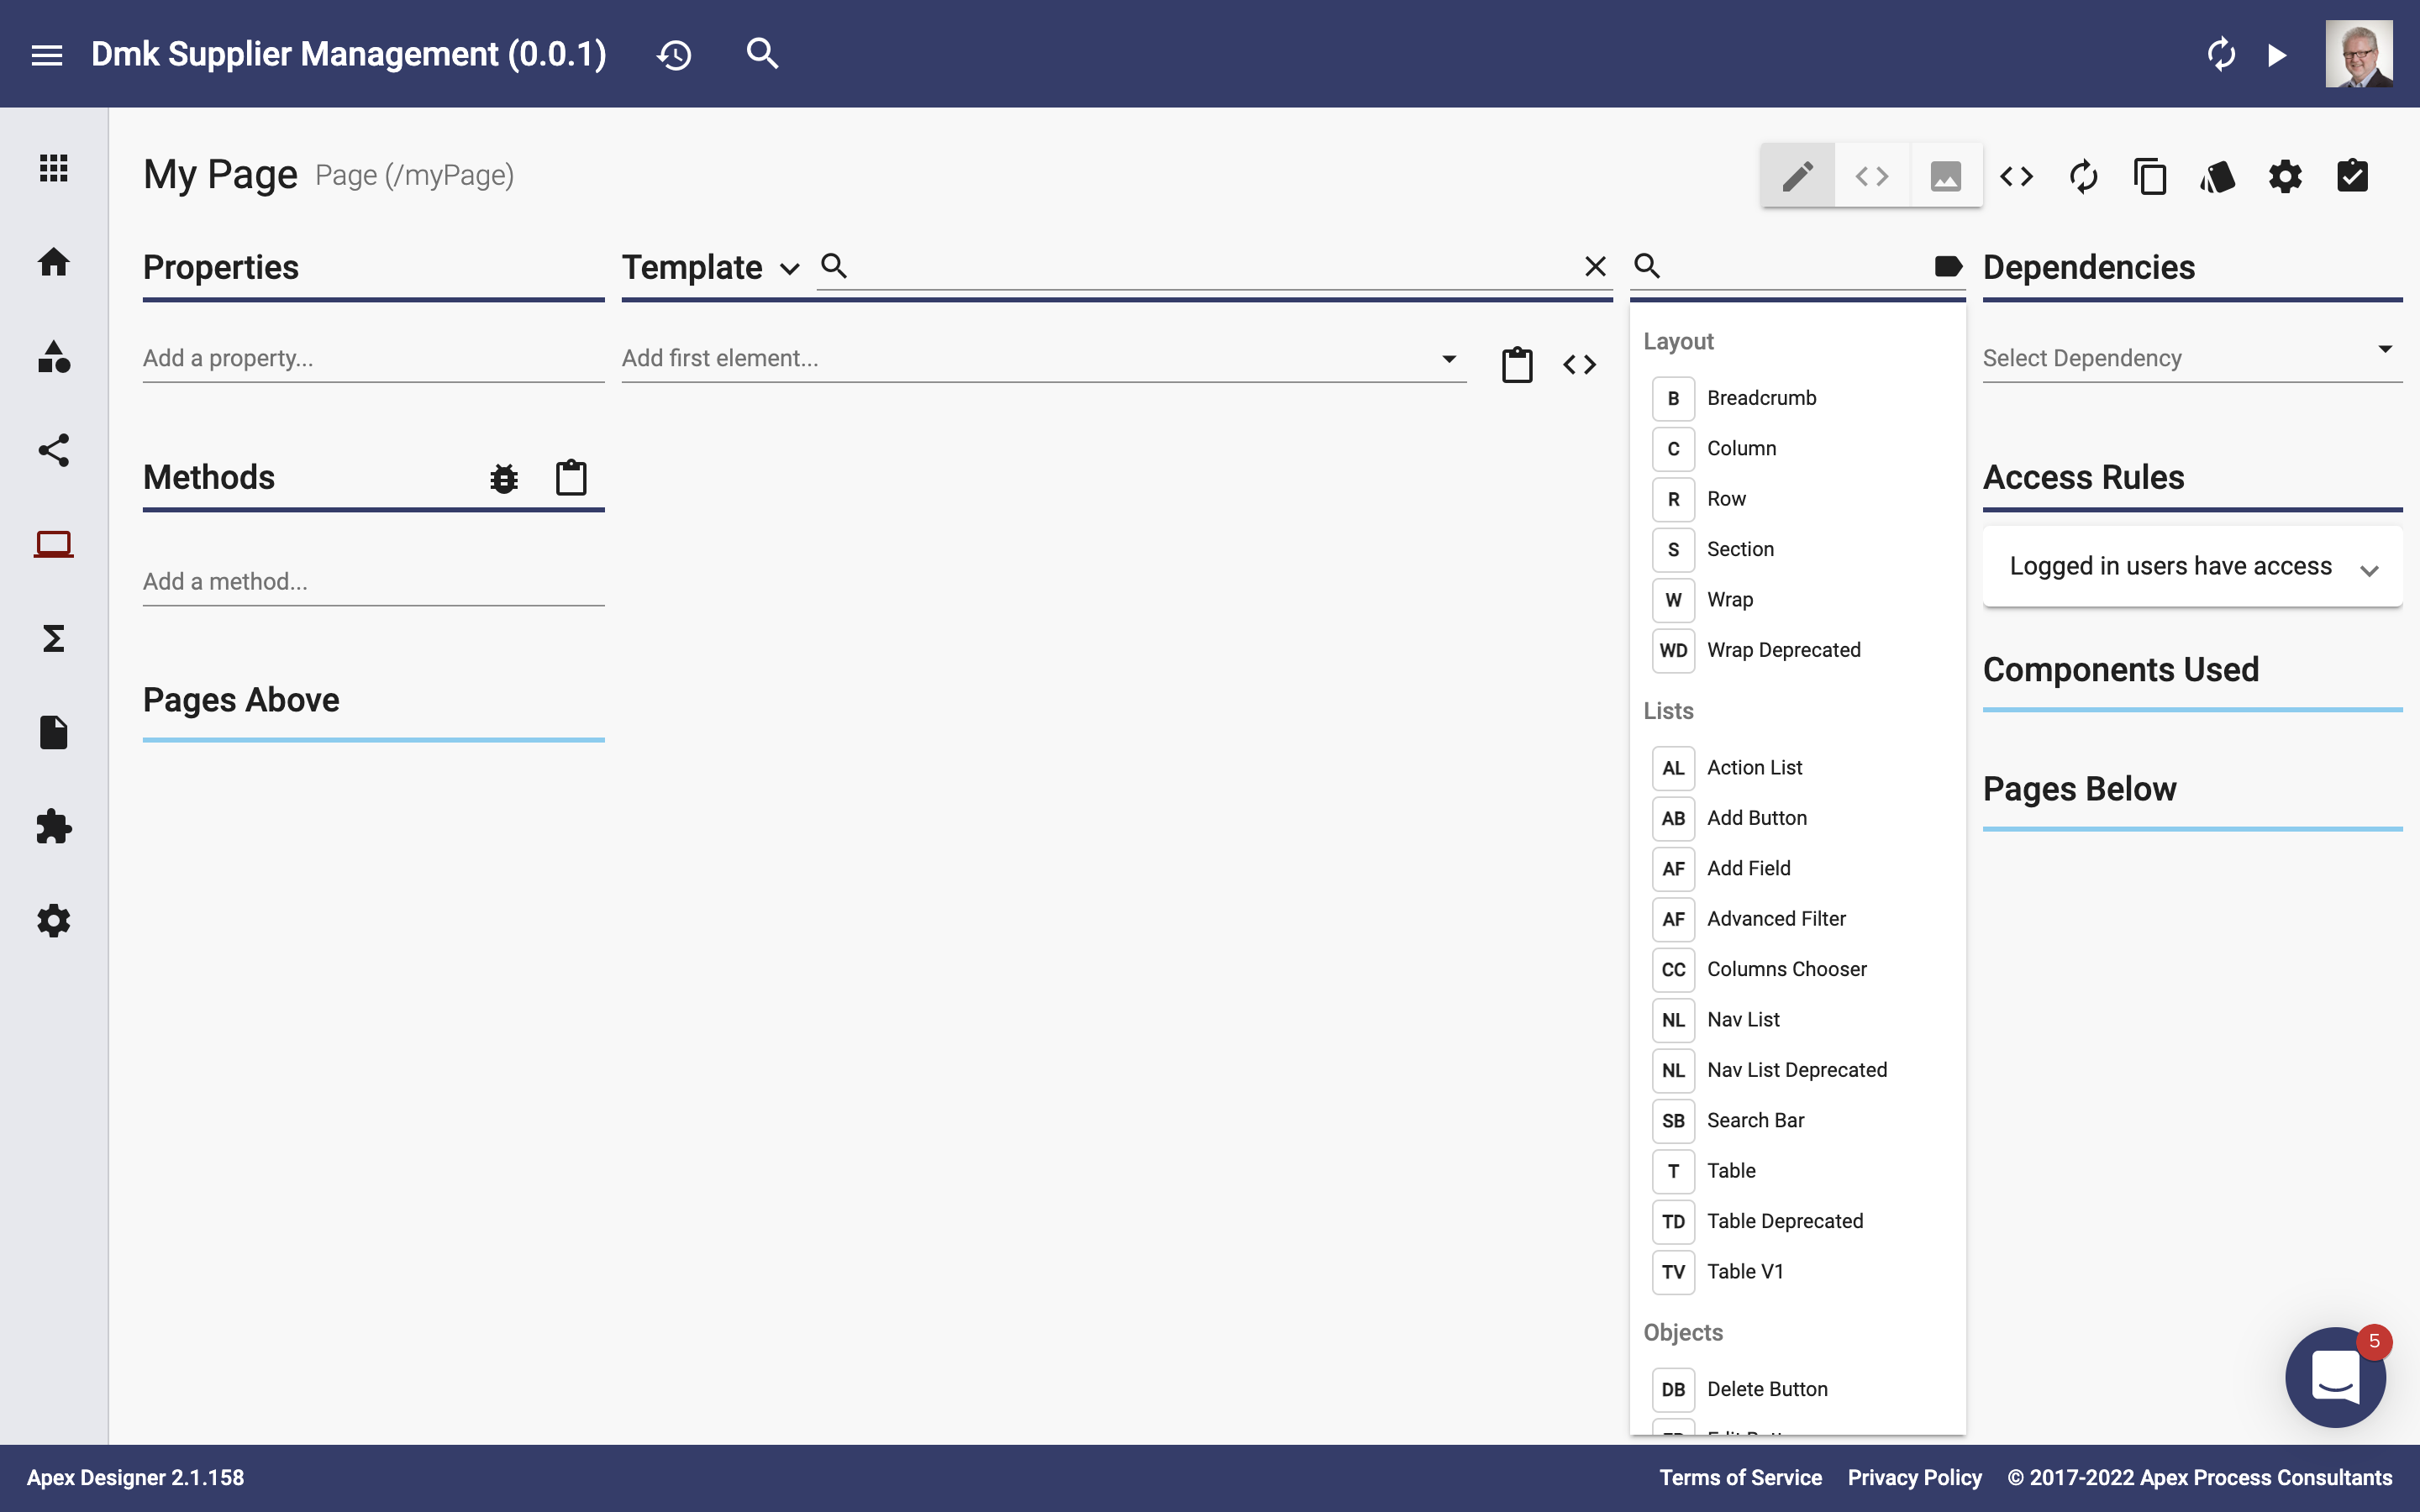
Task: Open the code editor view icon
Action: click(x=1871, y=174)
